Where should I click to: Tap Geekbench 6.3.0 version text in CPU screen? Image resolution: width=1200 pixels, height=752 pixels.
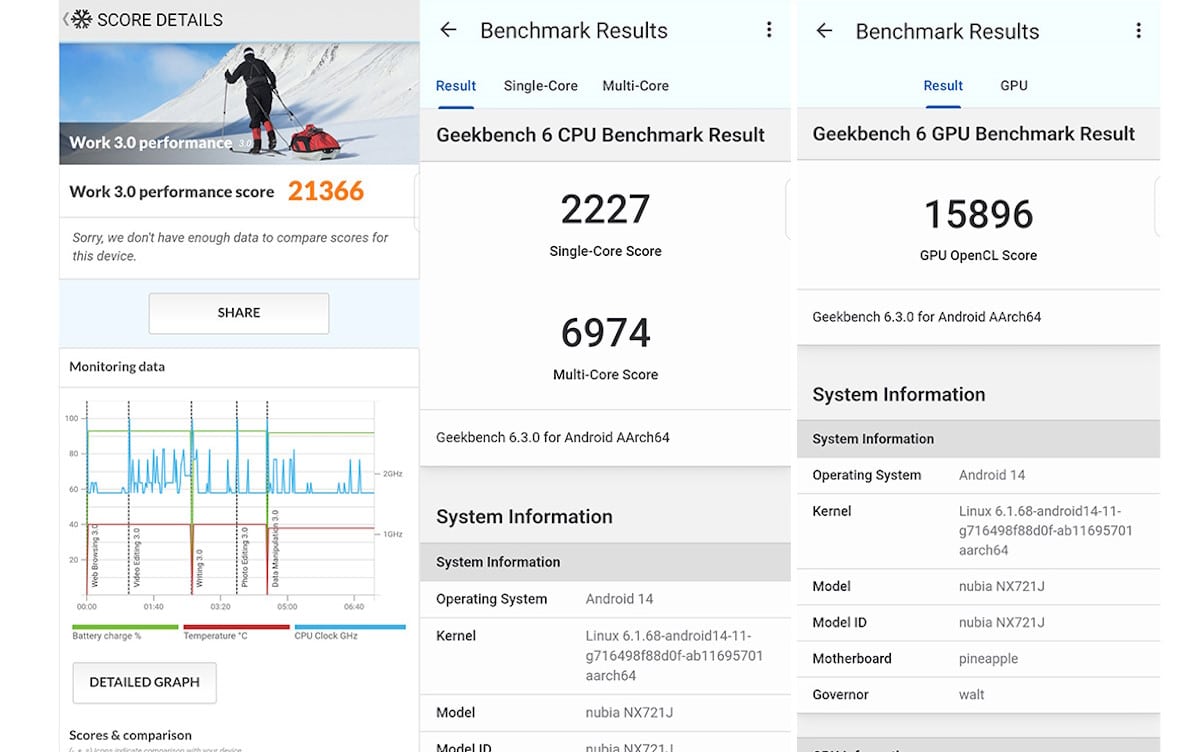[x=553, y=438]
